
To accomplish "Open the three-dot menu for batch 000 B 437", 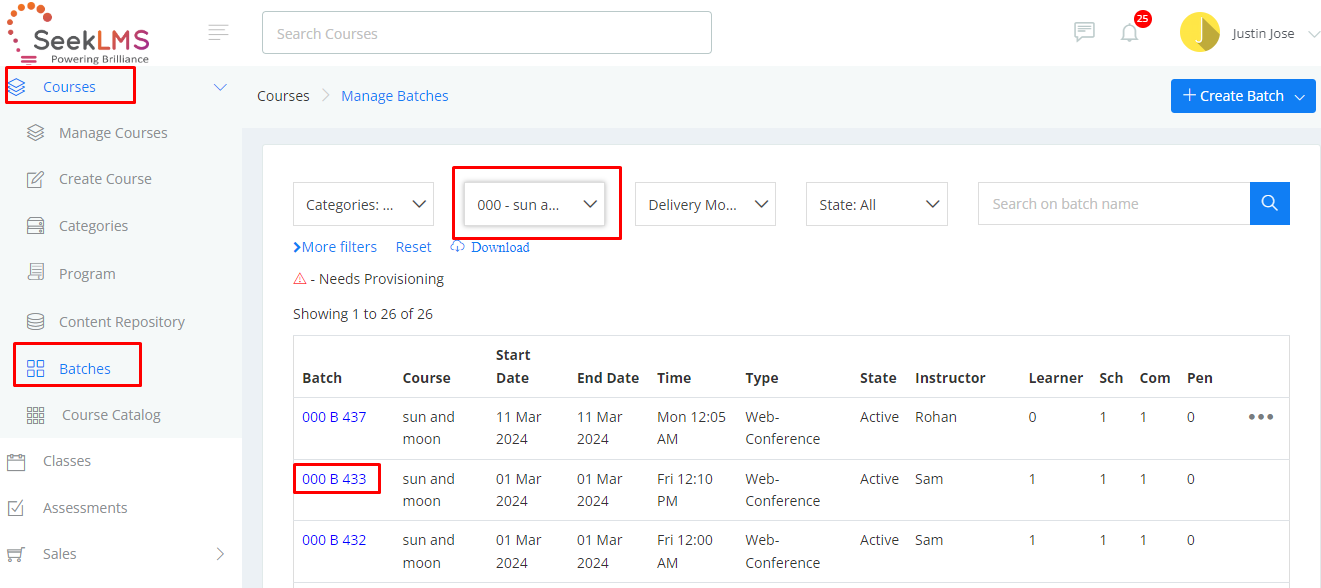I will 1261,417.
